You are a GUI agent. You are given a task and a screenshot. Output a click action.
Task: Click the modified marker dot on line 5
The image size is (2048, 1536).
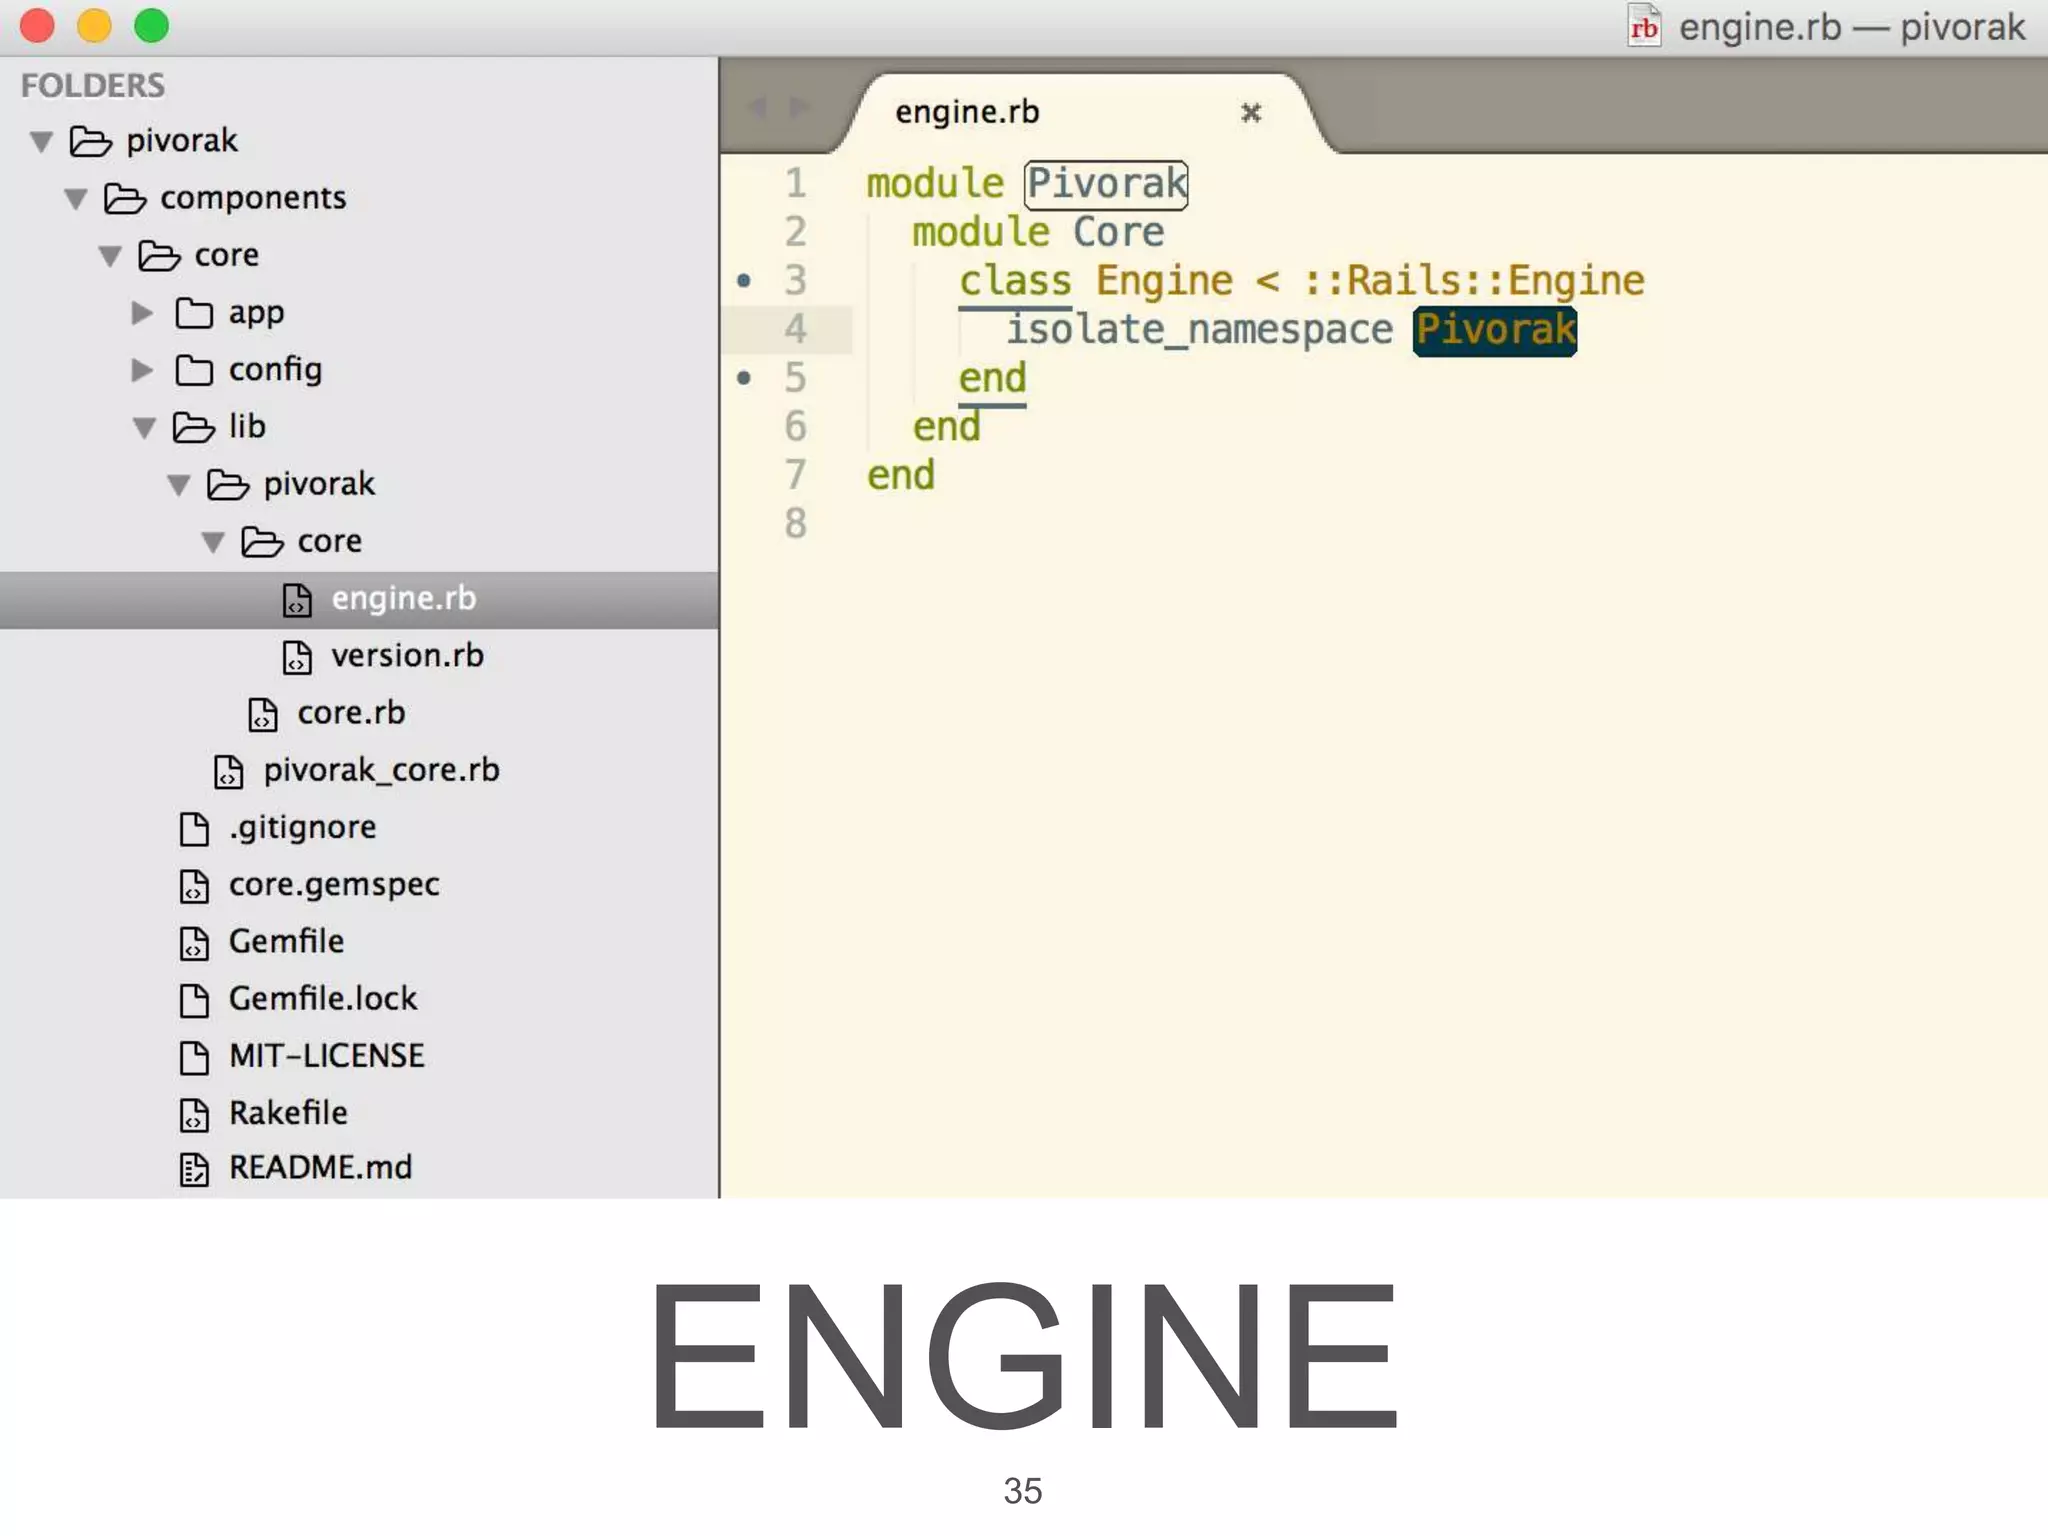point(744,378)
